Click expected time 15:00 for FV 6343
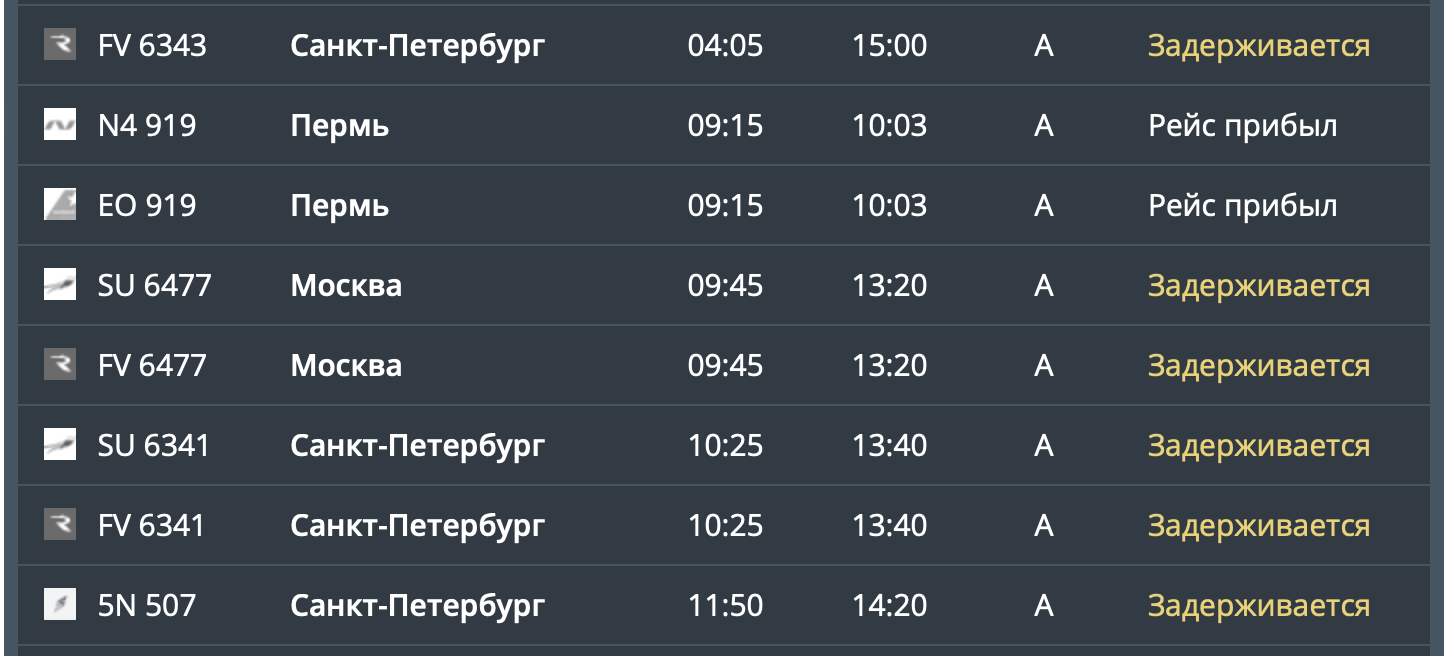1452x656 pixels. click(x=890, y=45)
